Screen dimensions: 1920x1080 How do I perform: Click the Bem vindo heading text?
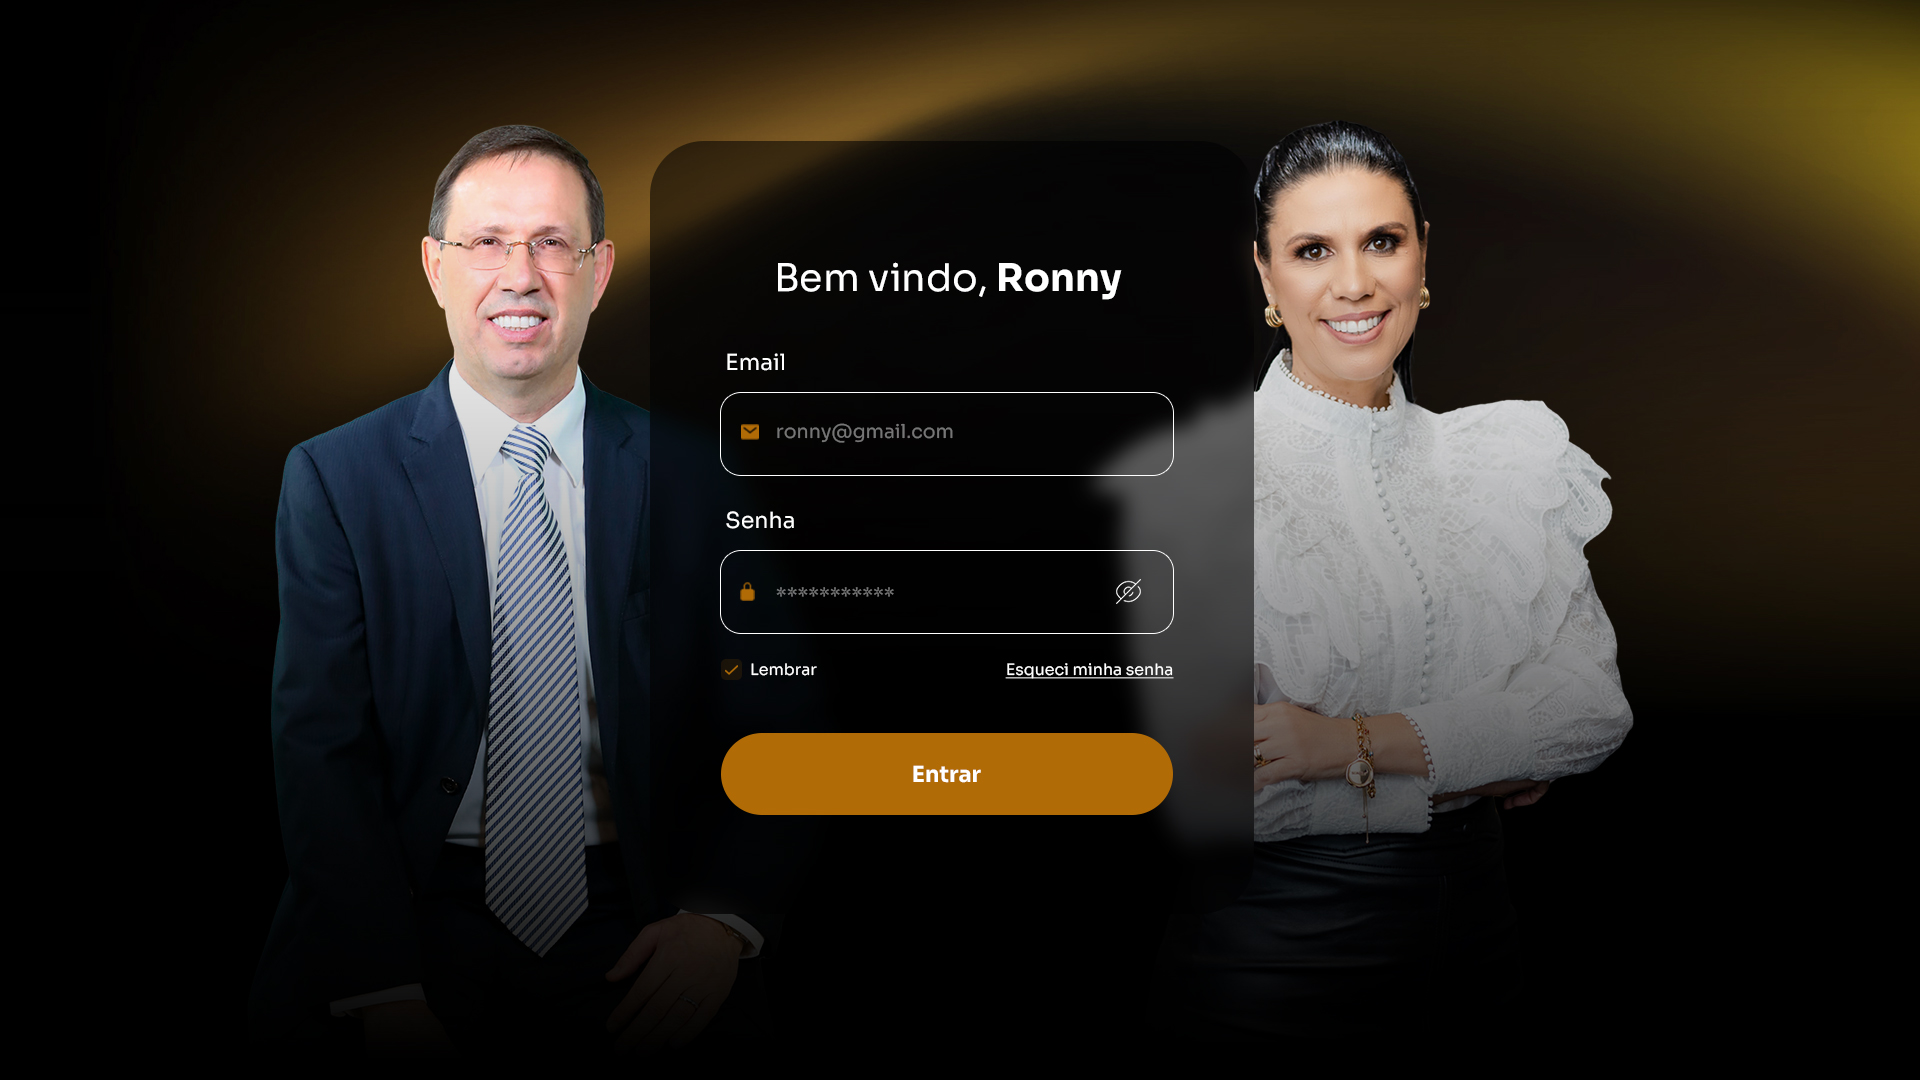(x=881, y=278)
